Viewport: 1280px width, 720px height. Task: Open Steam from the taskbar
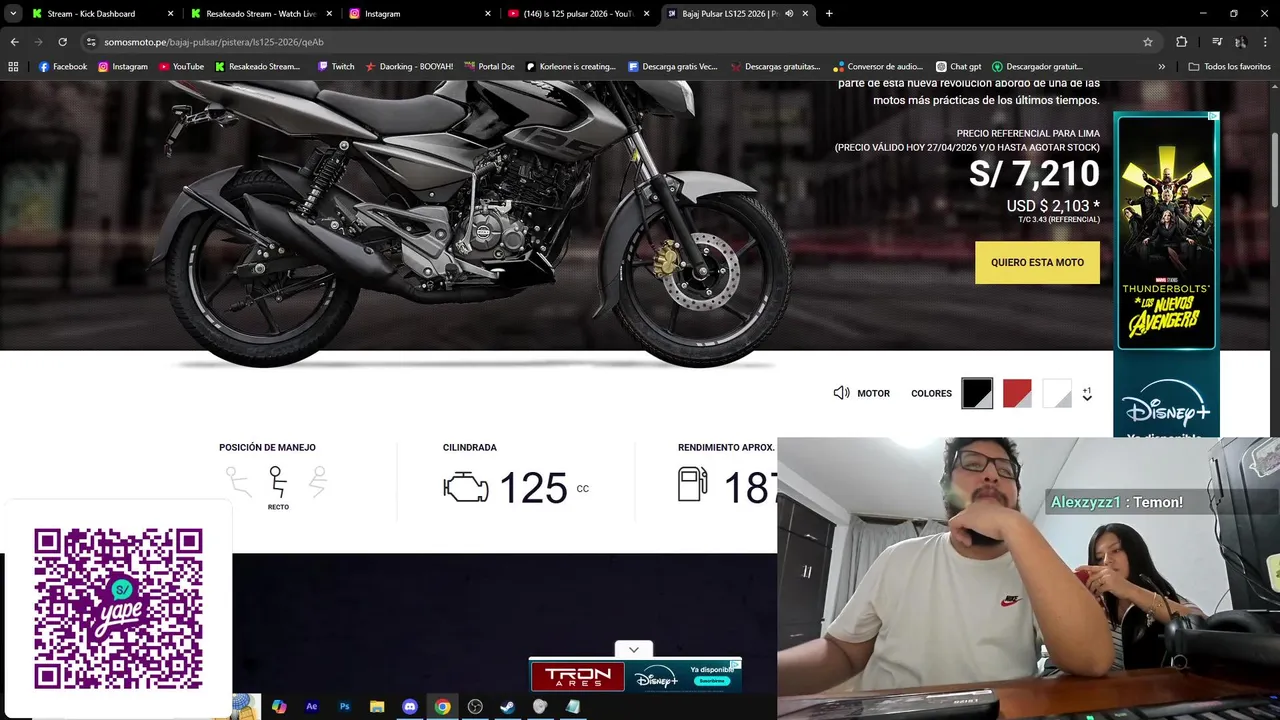(508, 706)
